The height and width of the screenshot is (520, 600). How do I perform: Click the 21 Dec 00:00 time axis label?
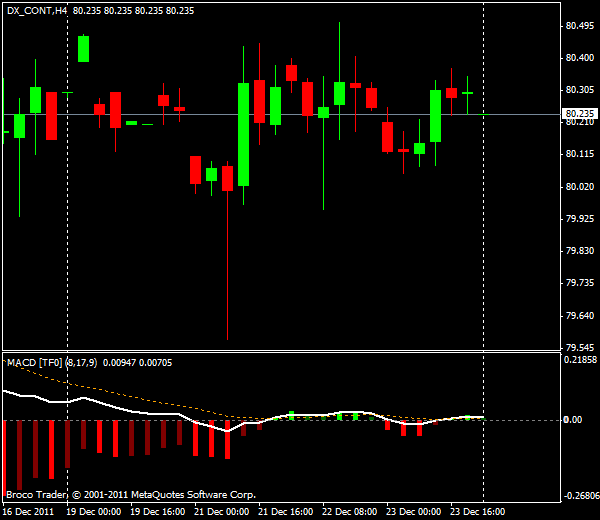(222, 512)
